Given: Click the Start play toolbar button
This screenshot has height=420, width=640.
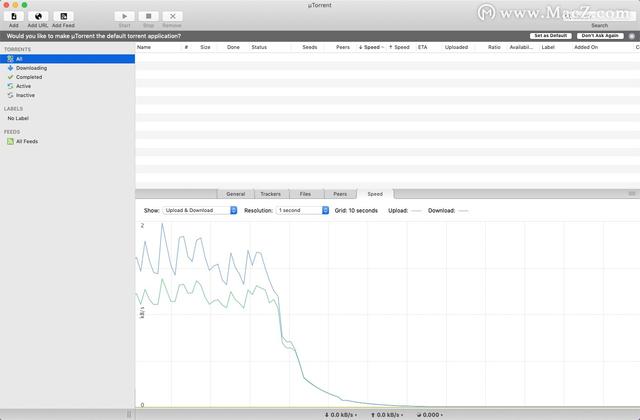Looking at the screenshot, I should [124, 16].
